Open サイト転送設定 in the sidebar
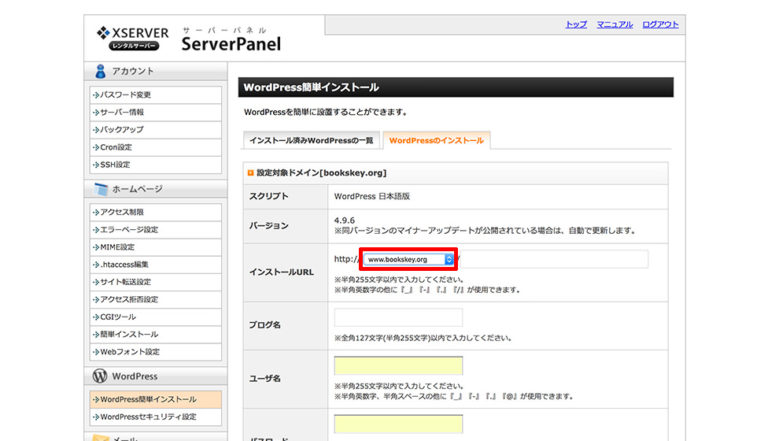This screenshot has height=441, width=768. [x=156, y=282]
